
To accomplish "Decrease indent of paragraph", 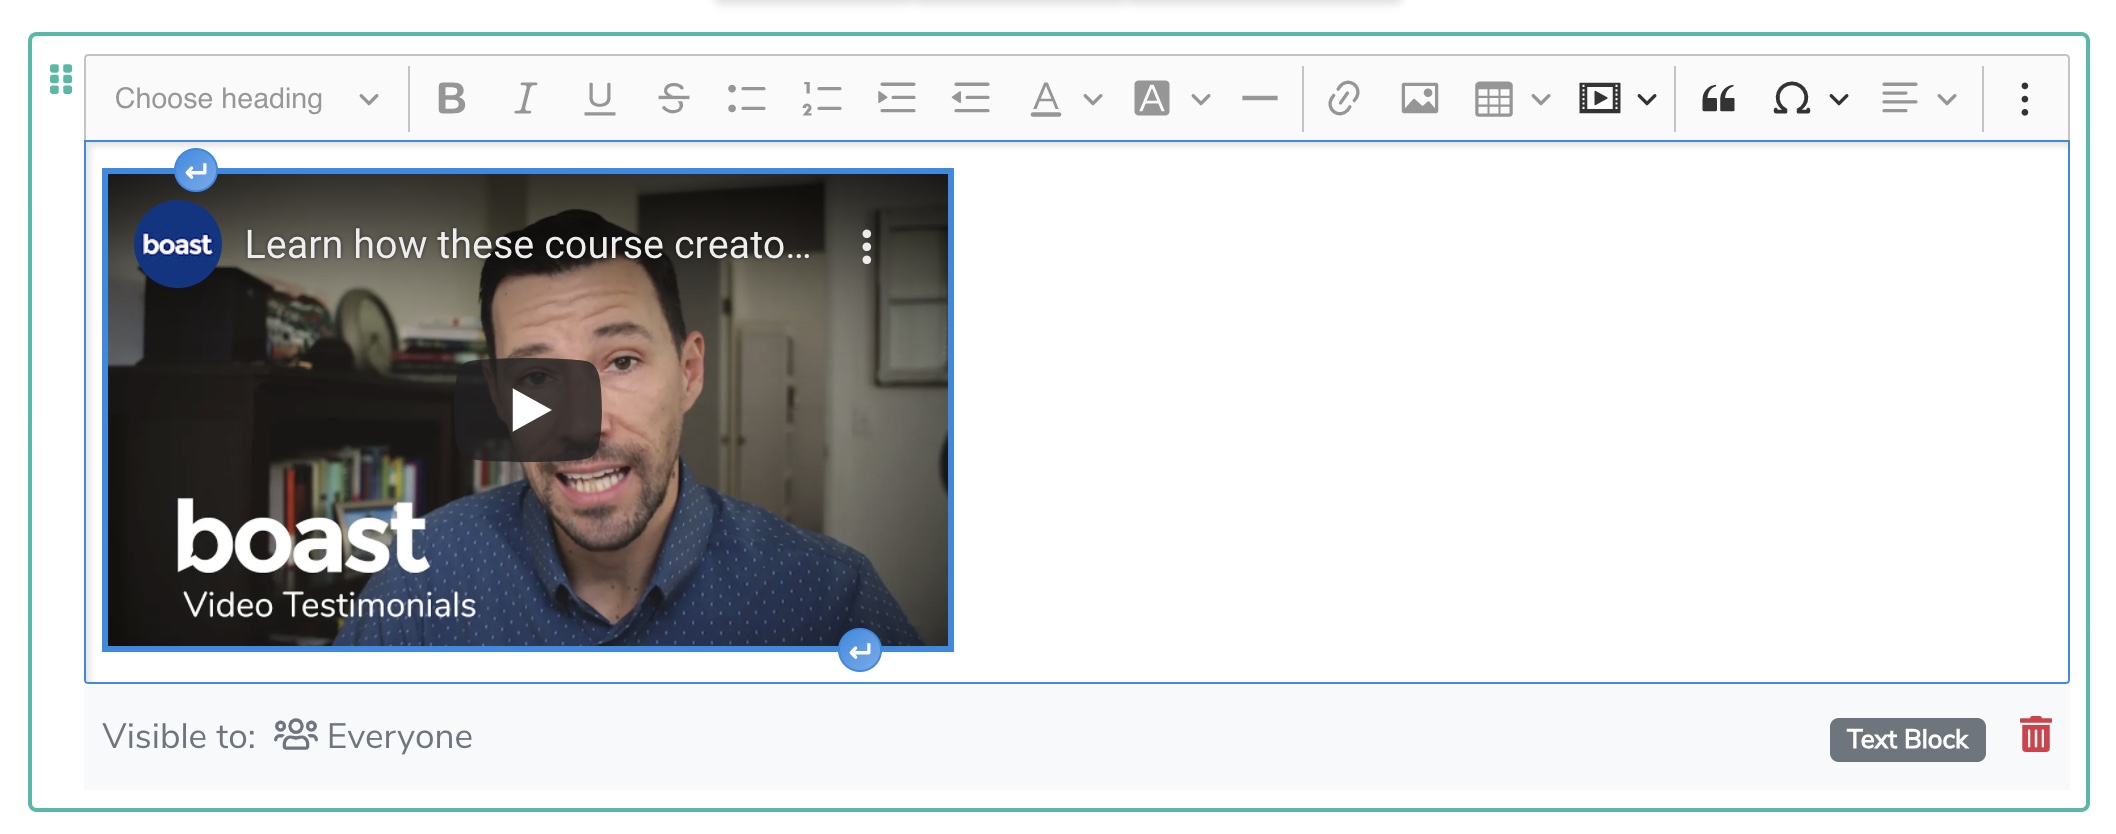I will click(970, 99).
